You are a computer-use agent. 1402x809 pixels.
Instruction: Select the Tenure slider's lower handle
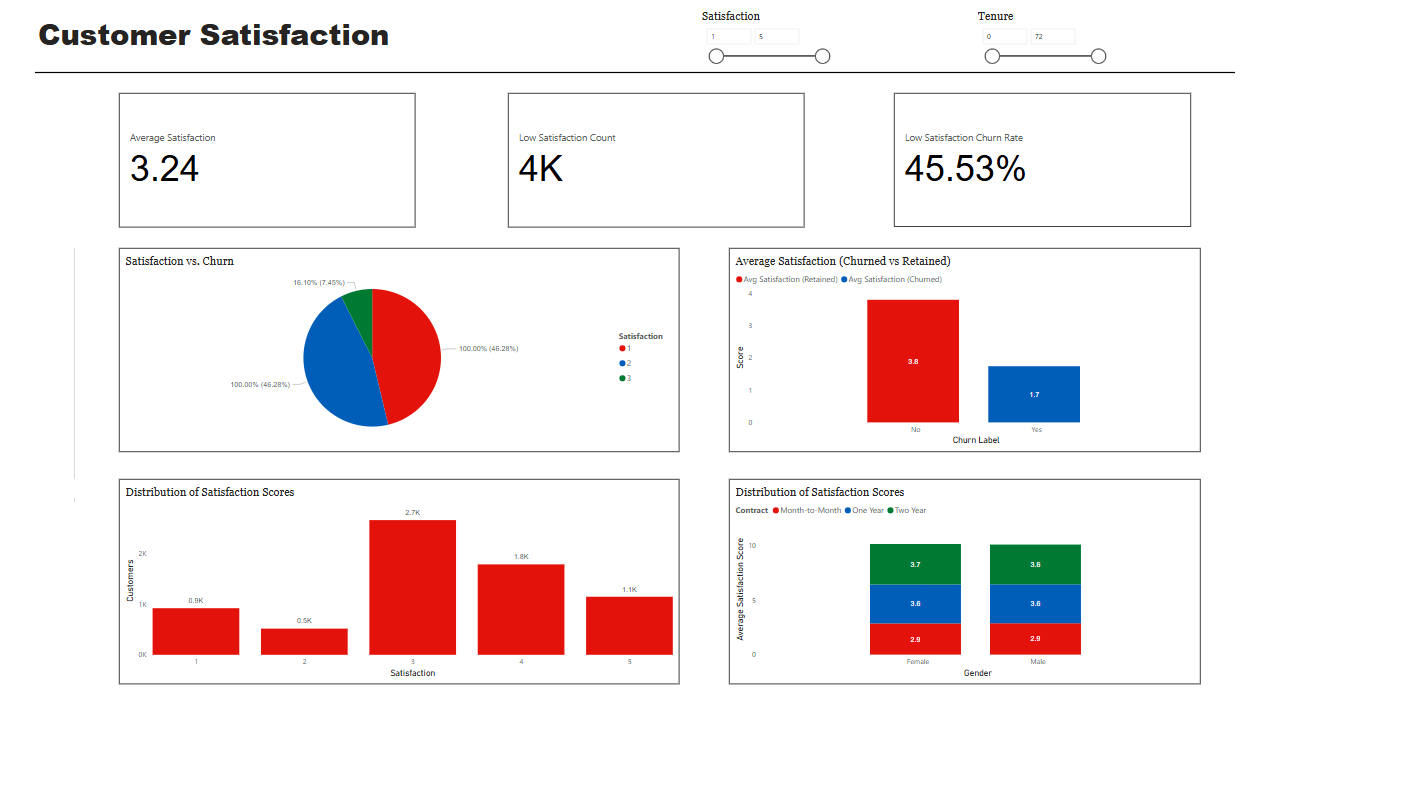point(992,56)
